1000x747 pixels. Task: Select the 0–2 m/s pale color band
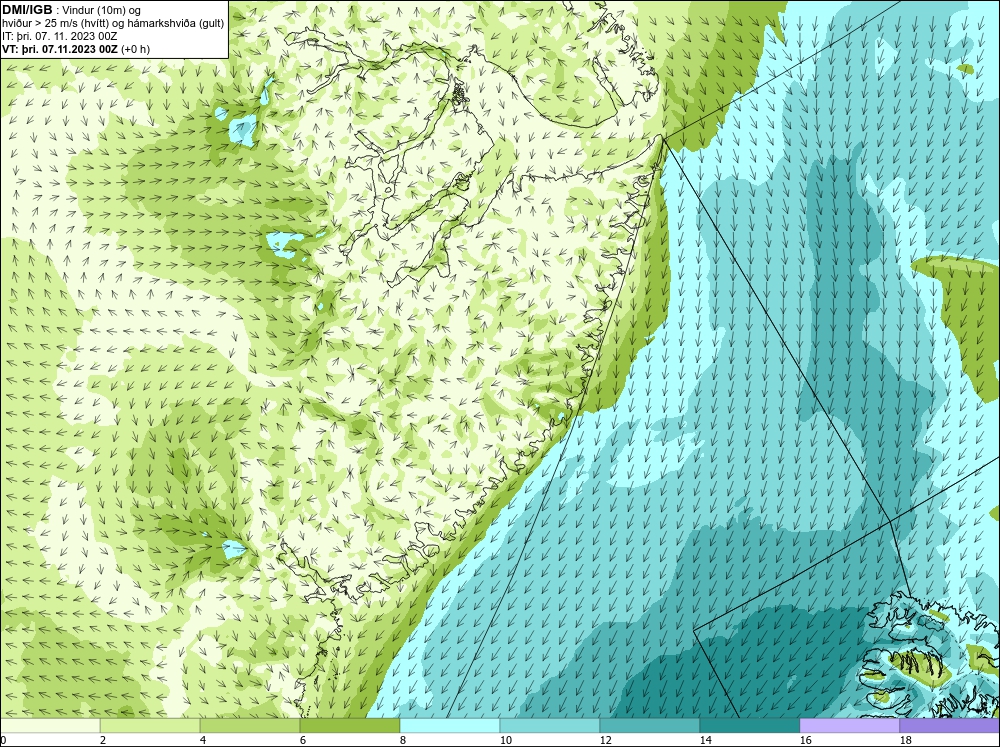[x=50, y=726]
